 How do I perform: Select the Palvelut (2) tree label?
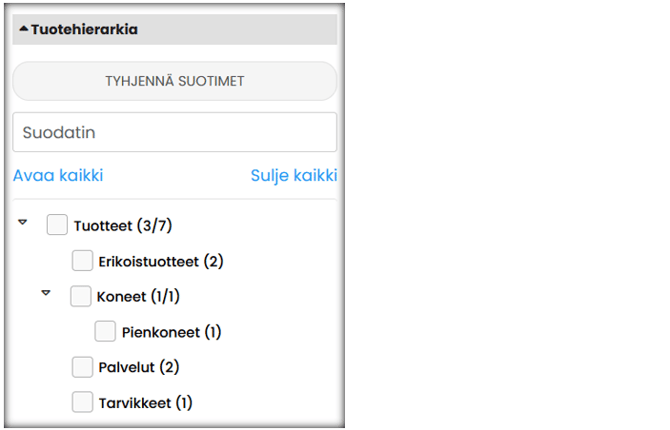click(138, 367)
